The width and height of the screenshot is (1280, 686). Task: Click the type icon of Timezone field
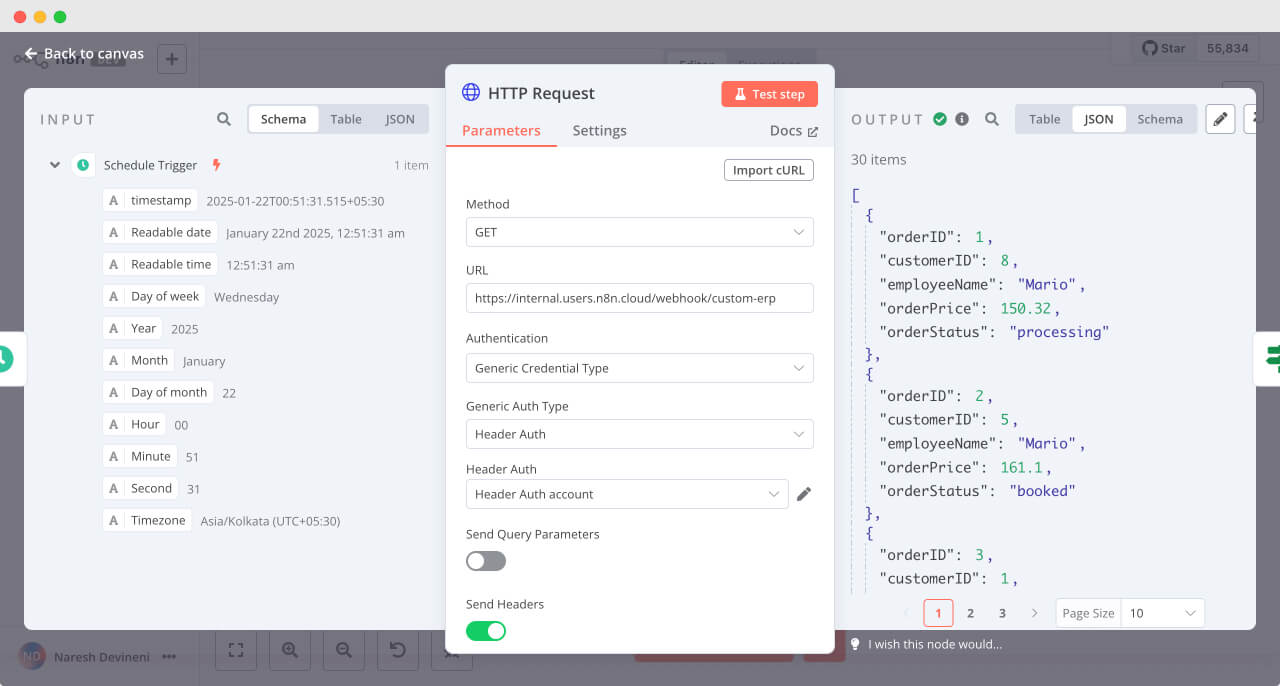(x=114, y=521)
